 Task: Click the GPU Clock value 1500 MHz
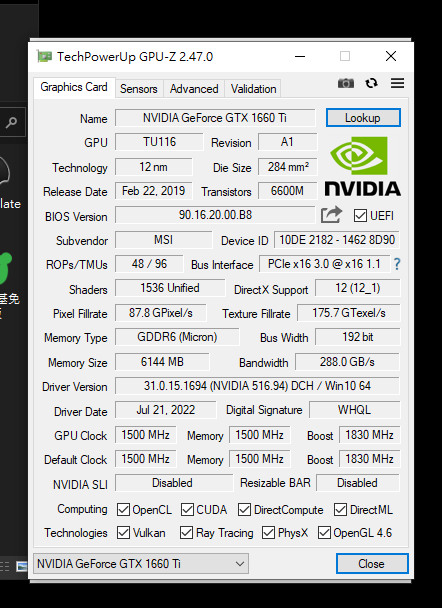tap(145, 435)
